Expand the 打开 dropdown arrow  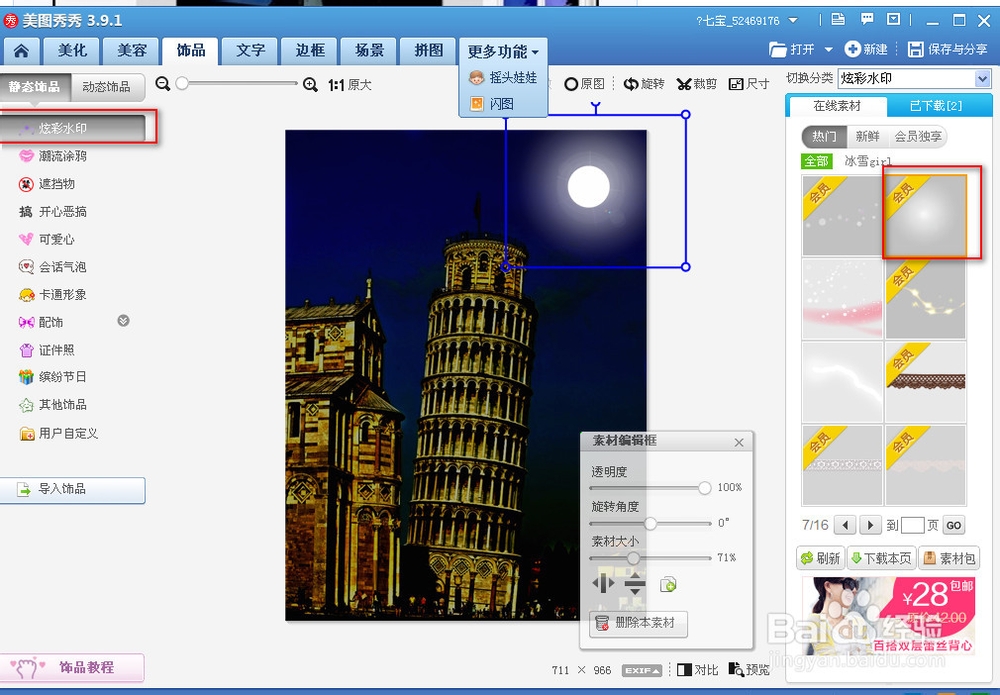[828, 49]
